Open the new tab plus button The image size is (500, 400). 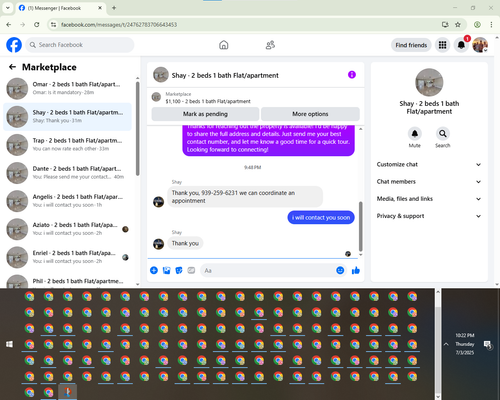(x=114, y=8)
